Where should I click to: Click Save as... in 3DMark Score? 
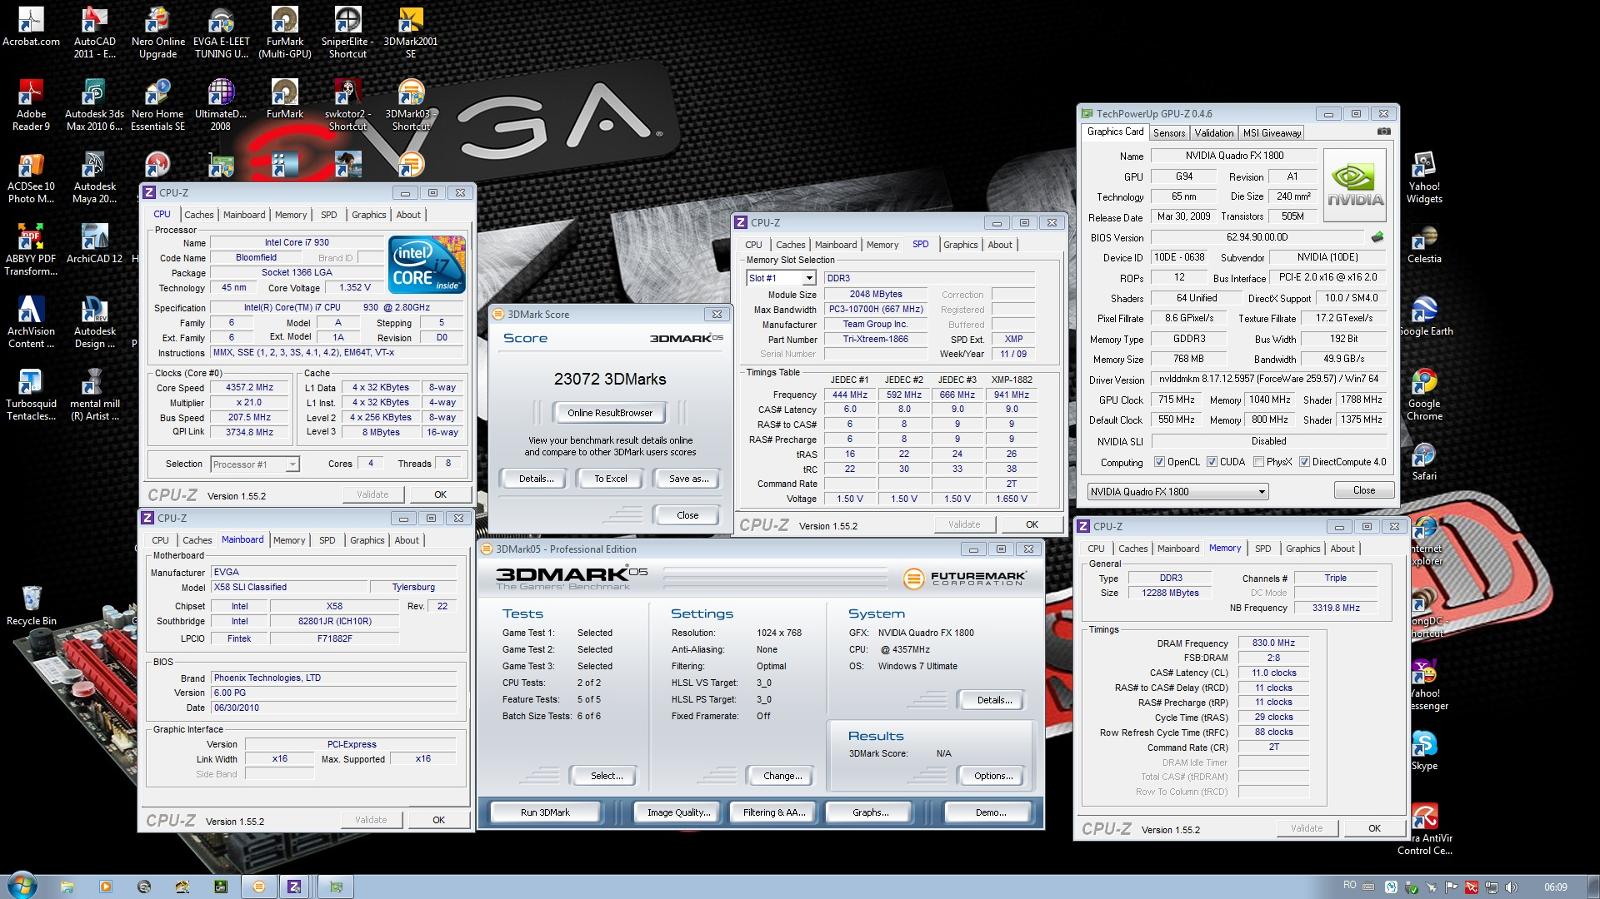688,479
